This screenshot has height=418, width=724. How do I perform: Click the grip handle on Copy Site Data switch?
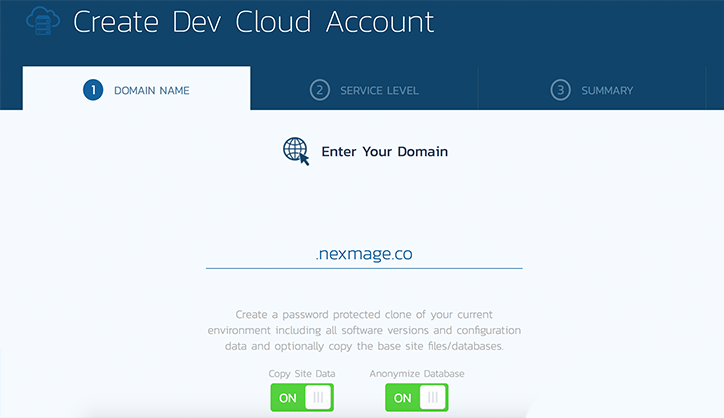318,397
